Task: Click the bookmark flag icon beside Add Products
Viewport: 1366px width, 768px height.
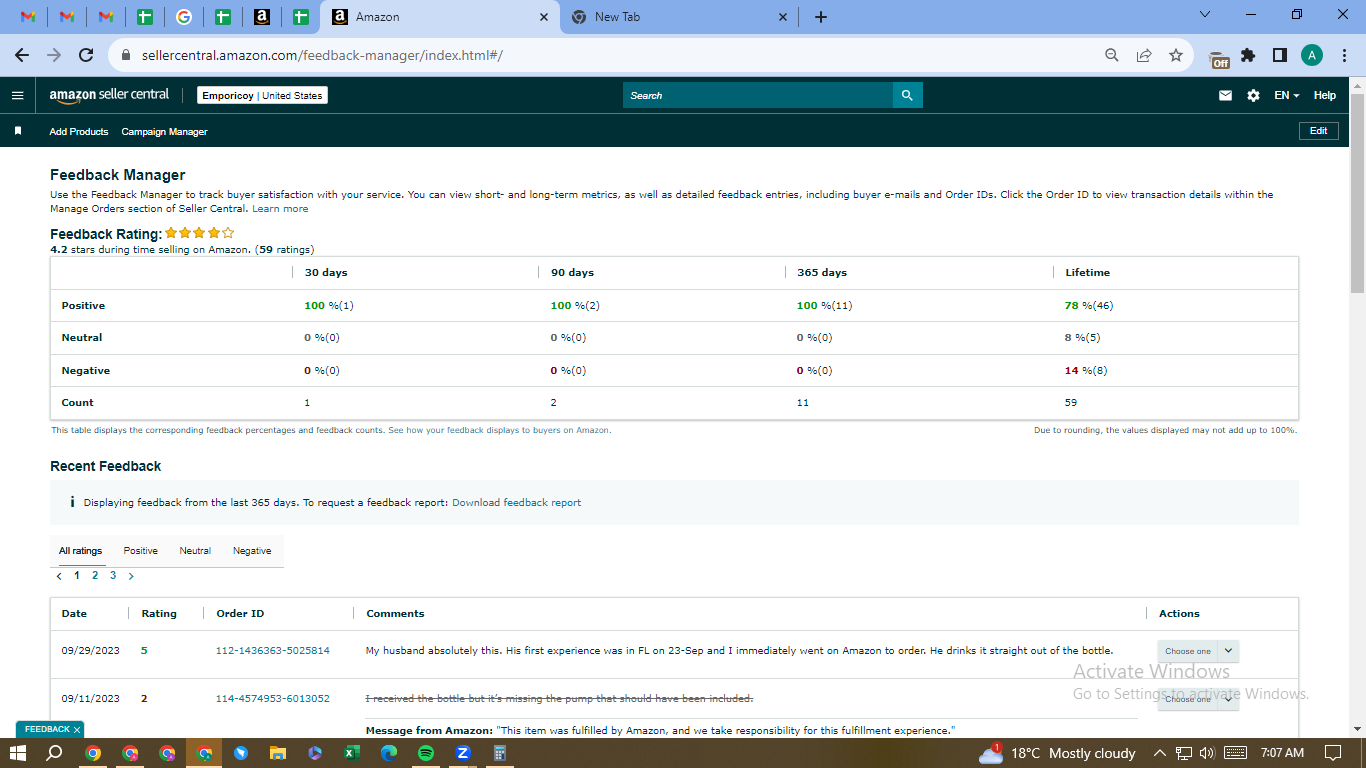Action: [17, 131]
